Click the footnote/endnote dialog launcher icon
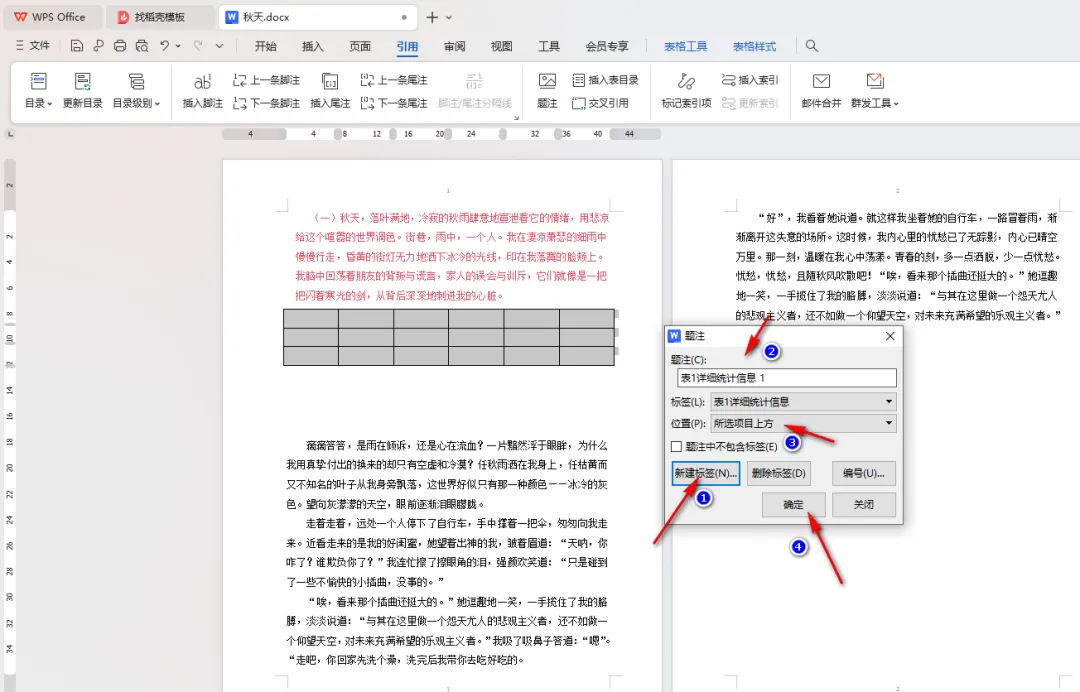The image size is (1080, 692). click(x=516, y=118)
